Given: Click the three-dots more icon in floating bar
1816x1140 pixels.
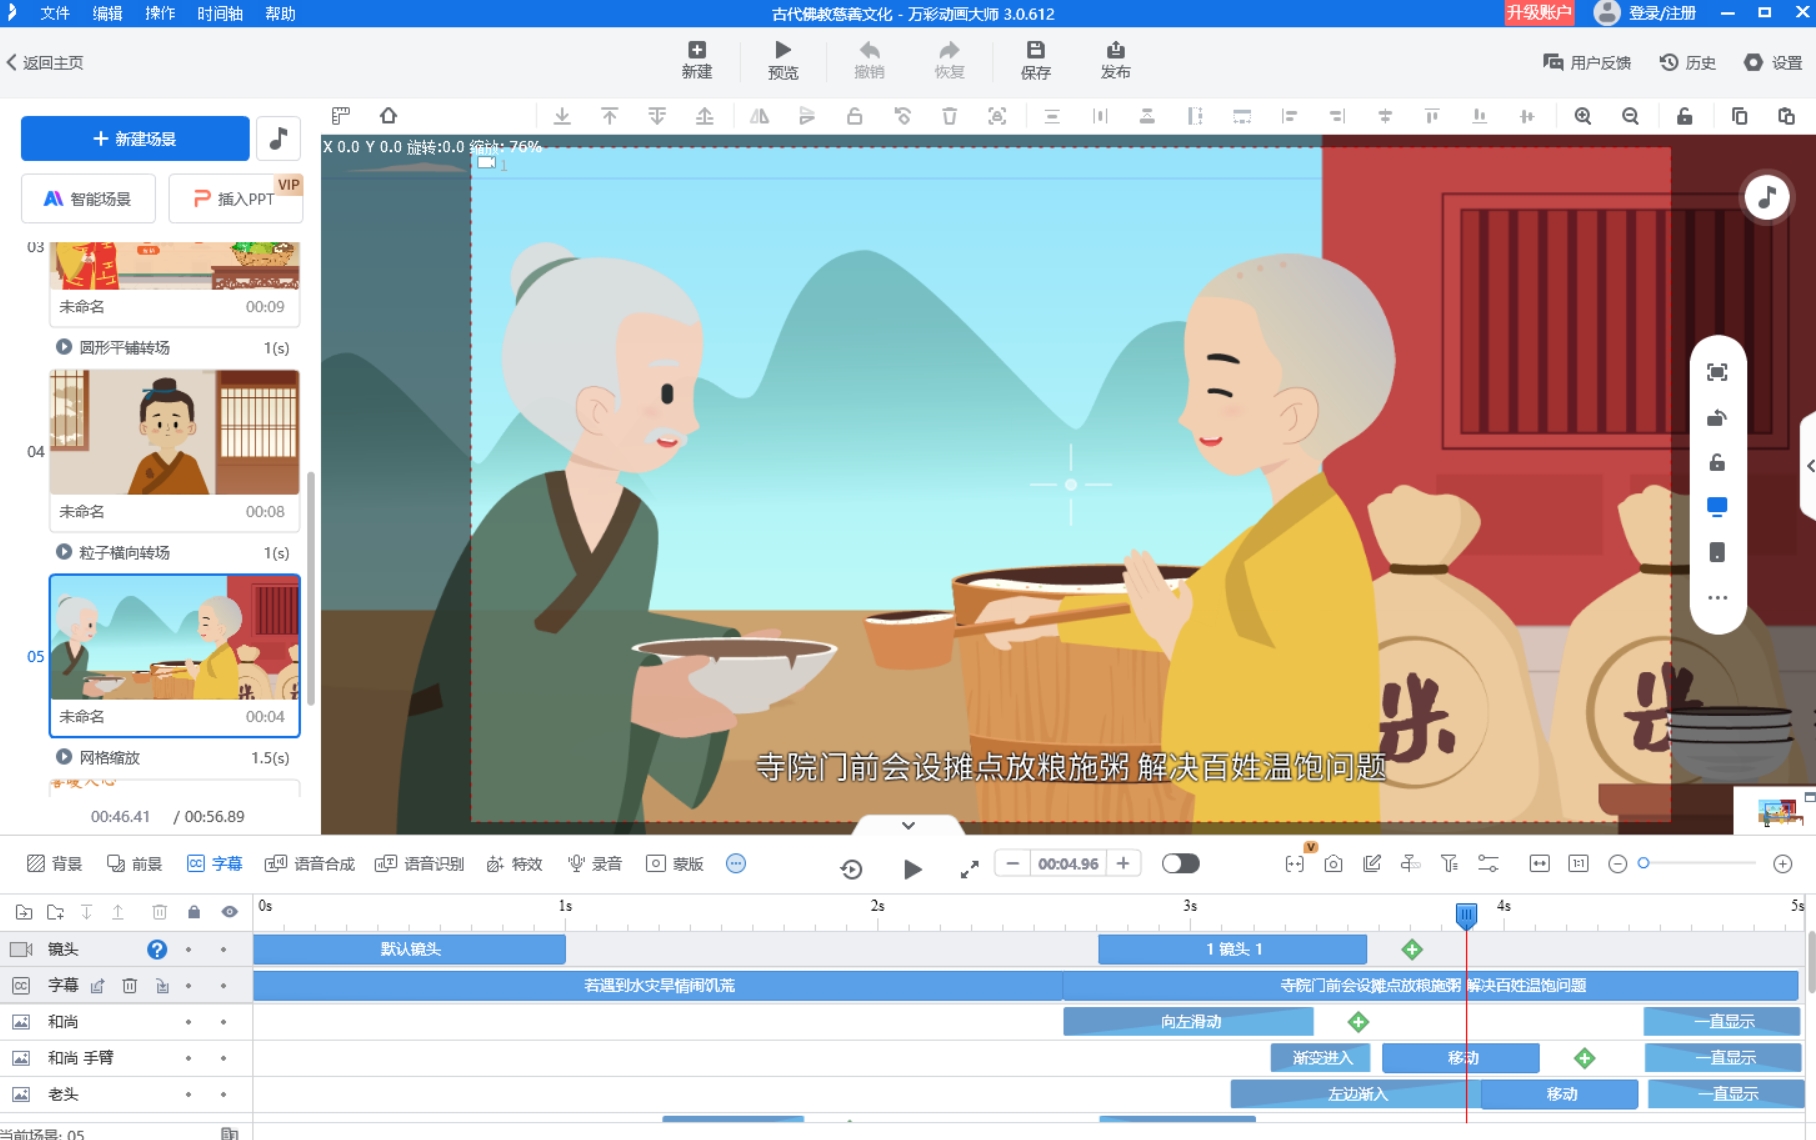Looking at the screenshot, I should 1717,598.
